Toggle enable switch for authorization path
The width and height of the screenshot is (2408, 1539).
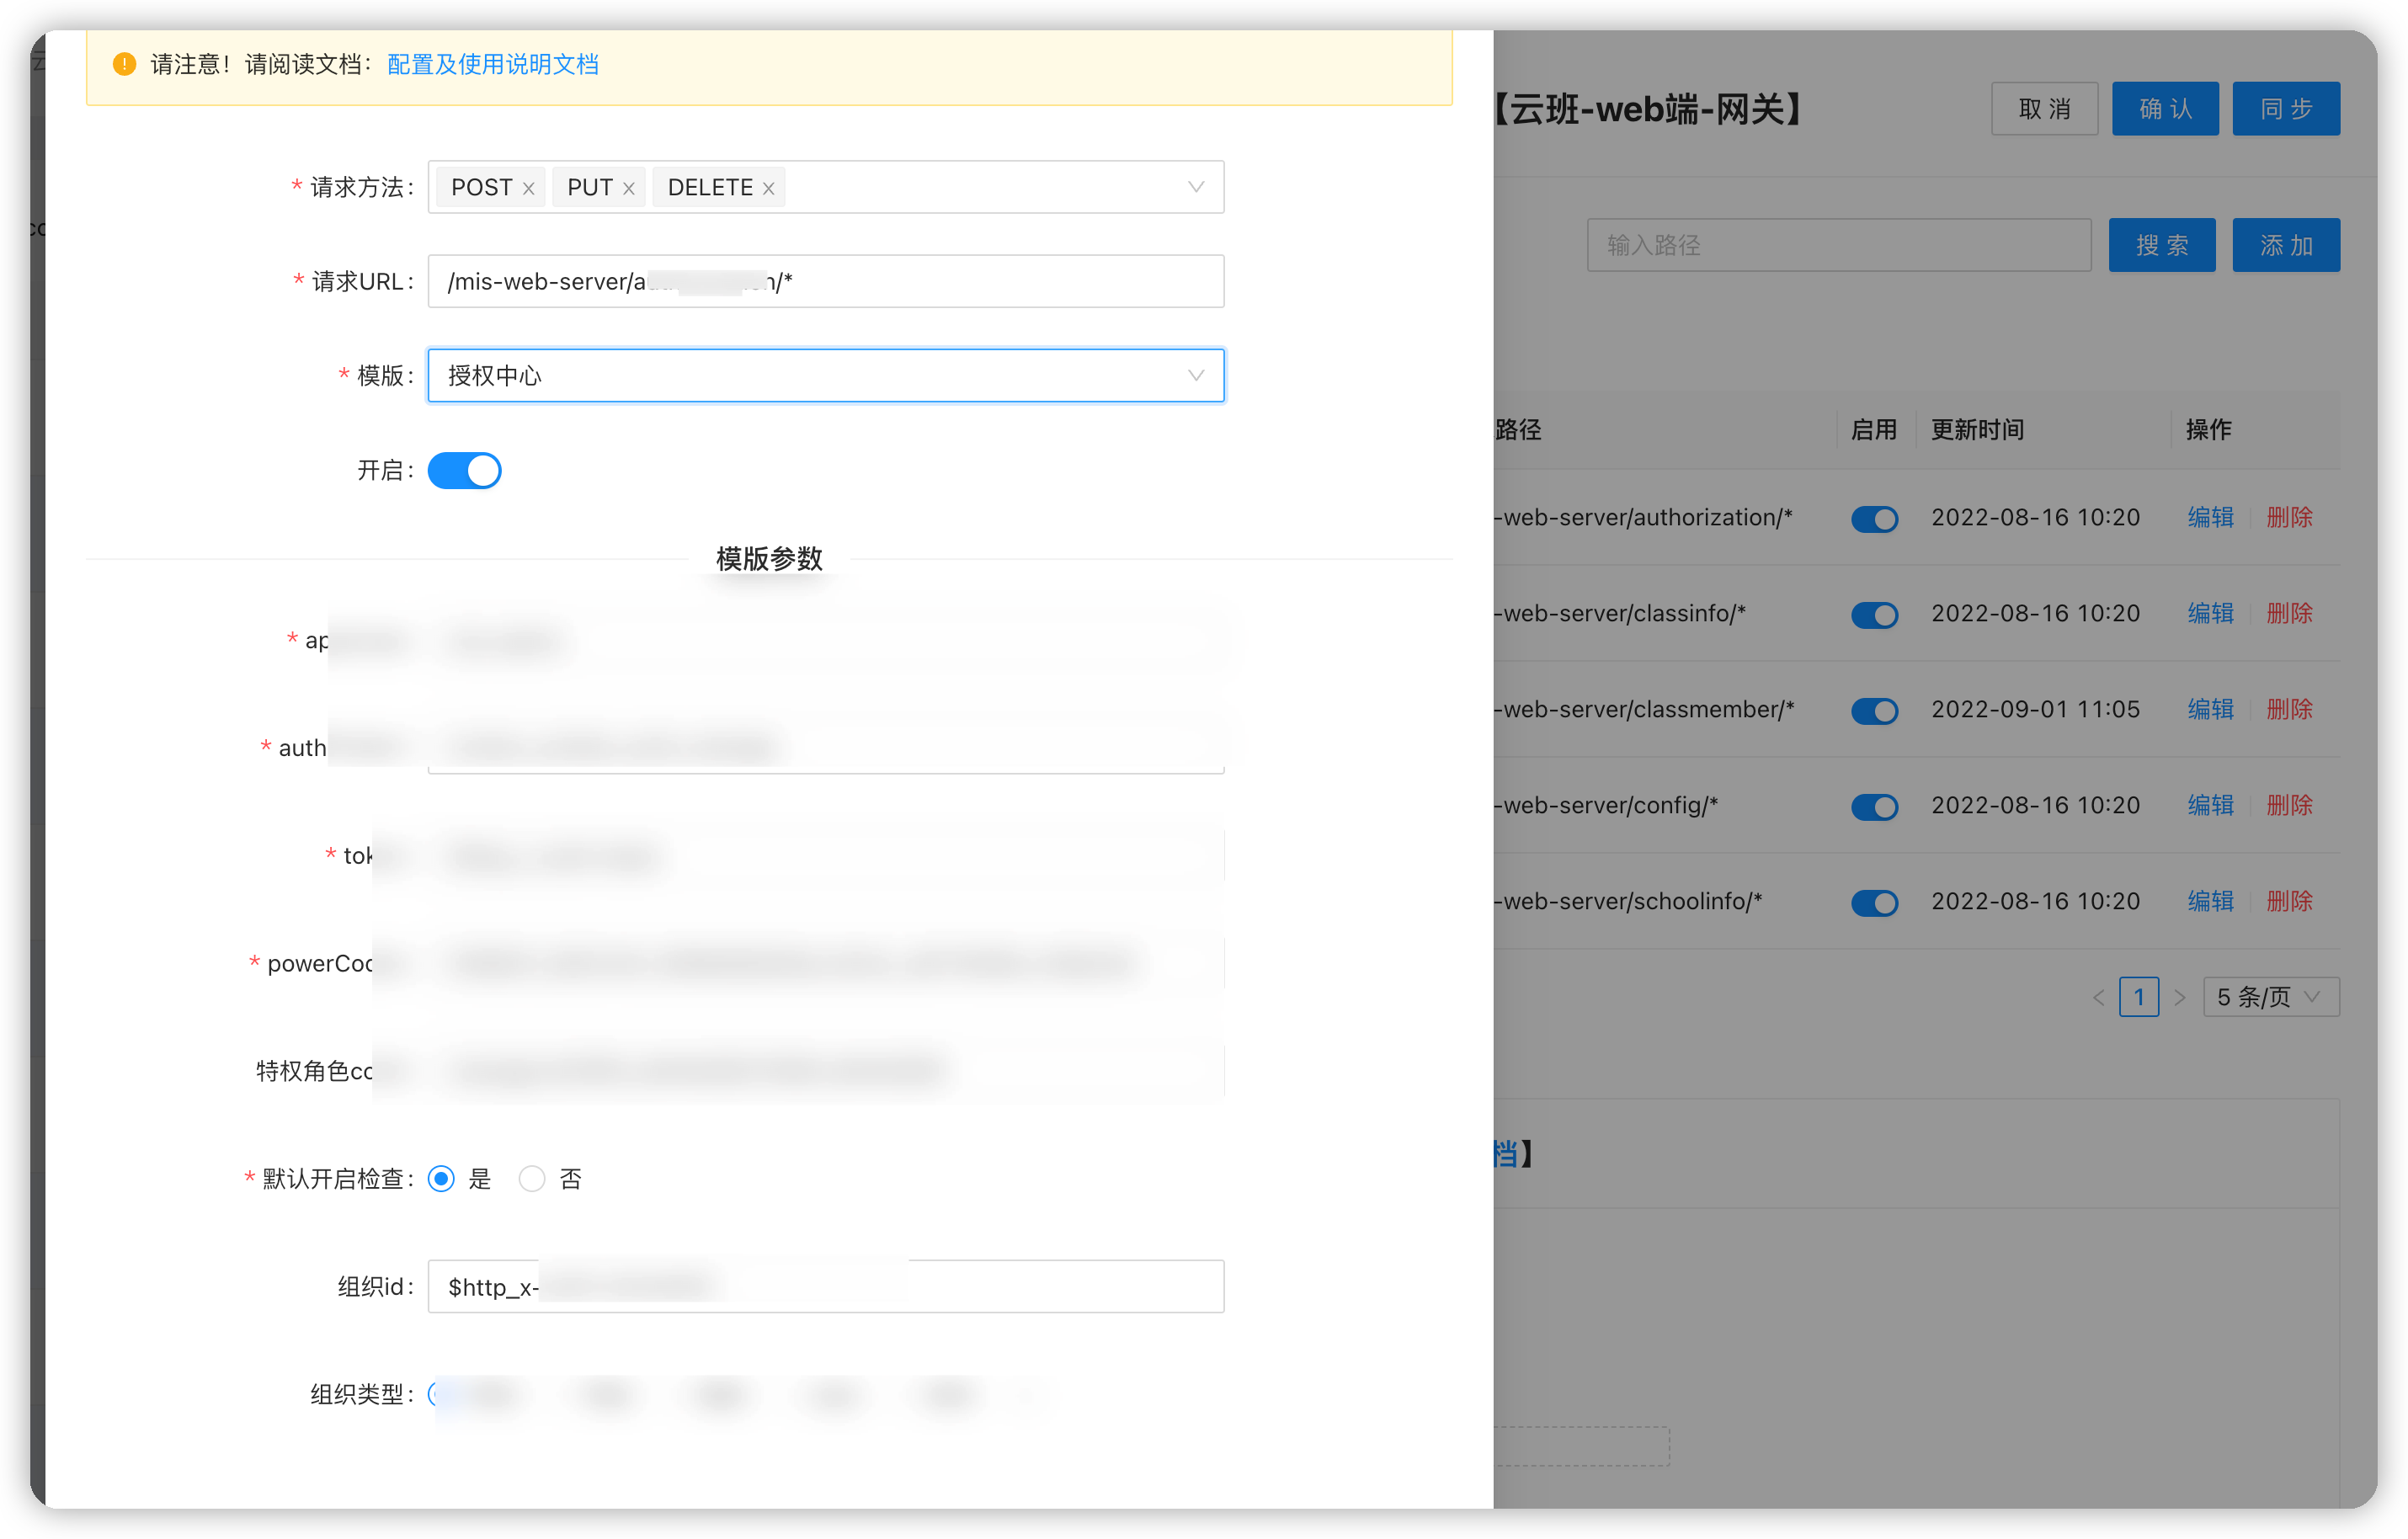(1874, 518)
